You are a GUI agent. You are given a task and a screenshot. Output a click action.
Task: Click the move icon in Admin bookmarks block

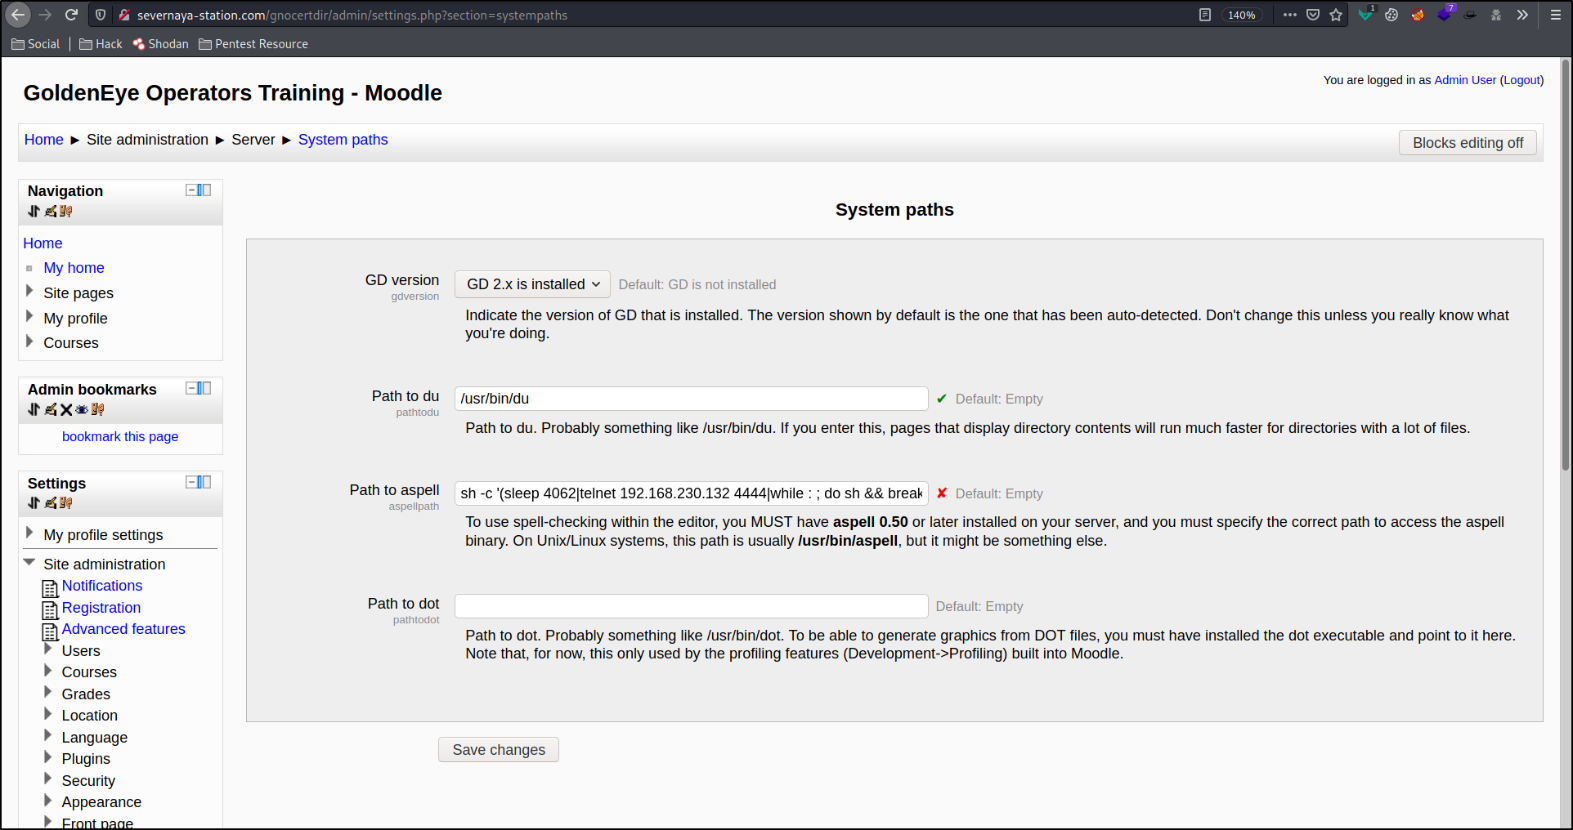point(34,409)
